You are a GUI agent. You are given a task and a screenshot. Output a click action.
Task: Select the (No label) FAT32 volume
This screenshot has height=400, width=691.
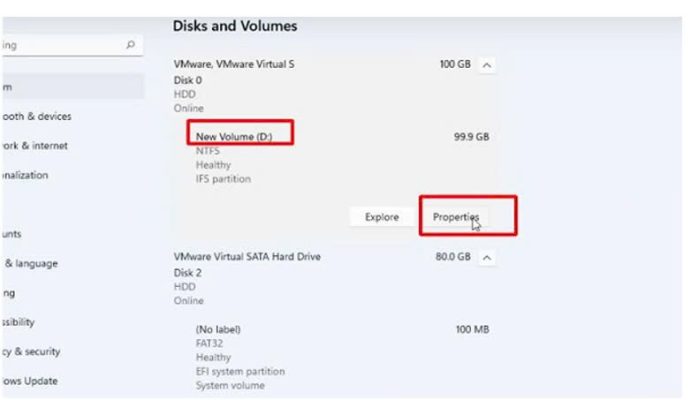[x=218, y=330]
